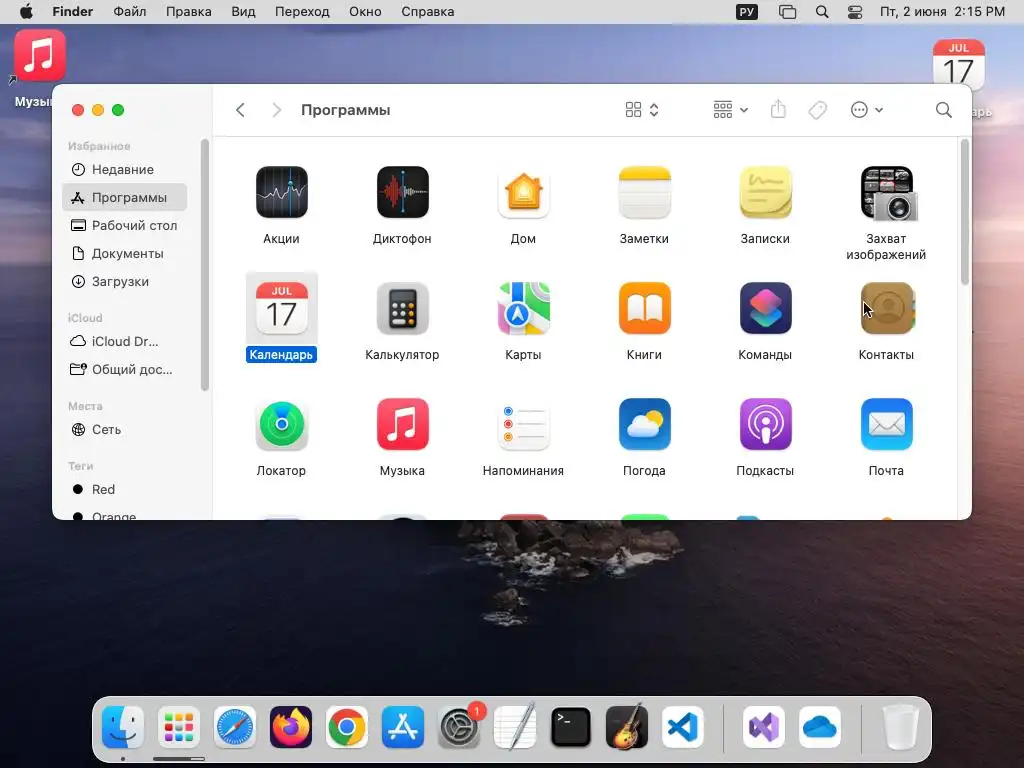Select the Дом app icon
Image resolution: width=1024 pixels, height=768 pixels.
(523, 192)
